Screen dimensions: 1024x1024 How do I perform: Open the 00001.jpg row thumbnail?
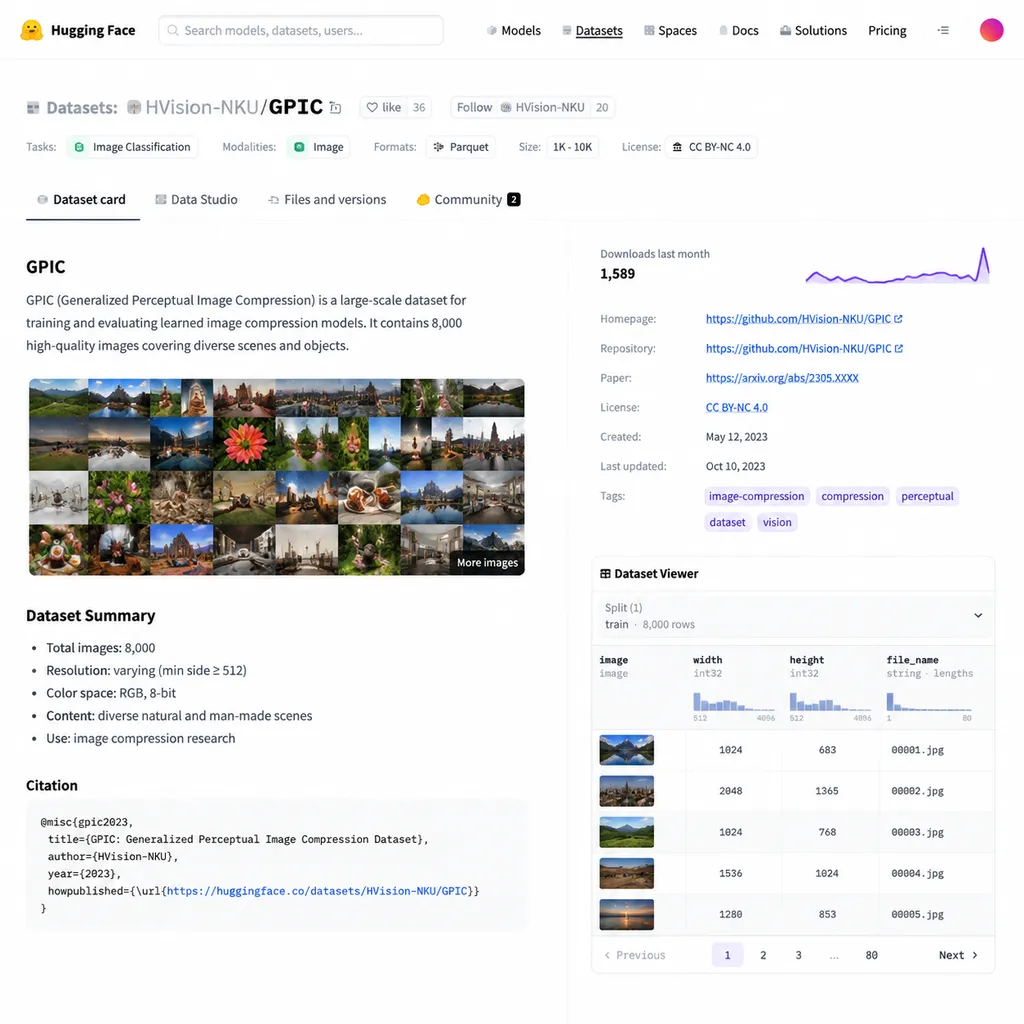coord(626,750)
